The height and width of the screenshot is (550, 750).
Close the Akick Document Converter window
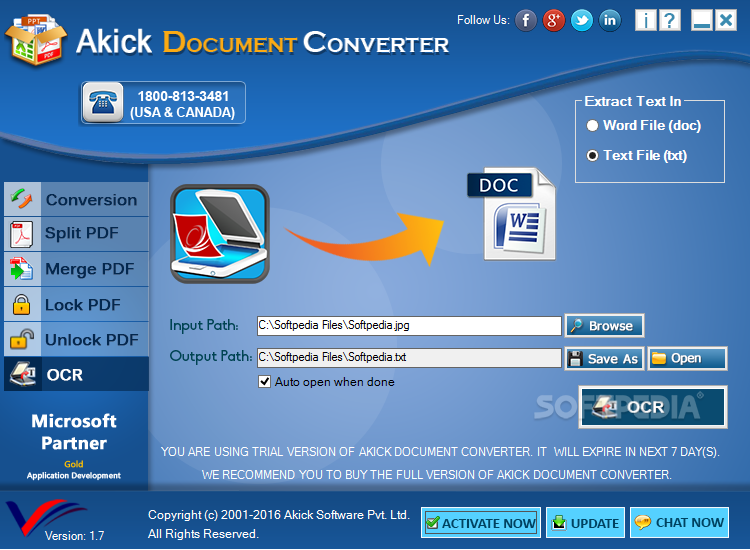point(726,21)
